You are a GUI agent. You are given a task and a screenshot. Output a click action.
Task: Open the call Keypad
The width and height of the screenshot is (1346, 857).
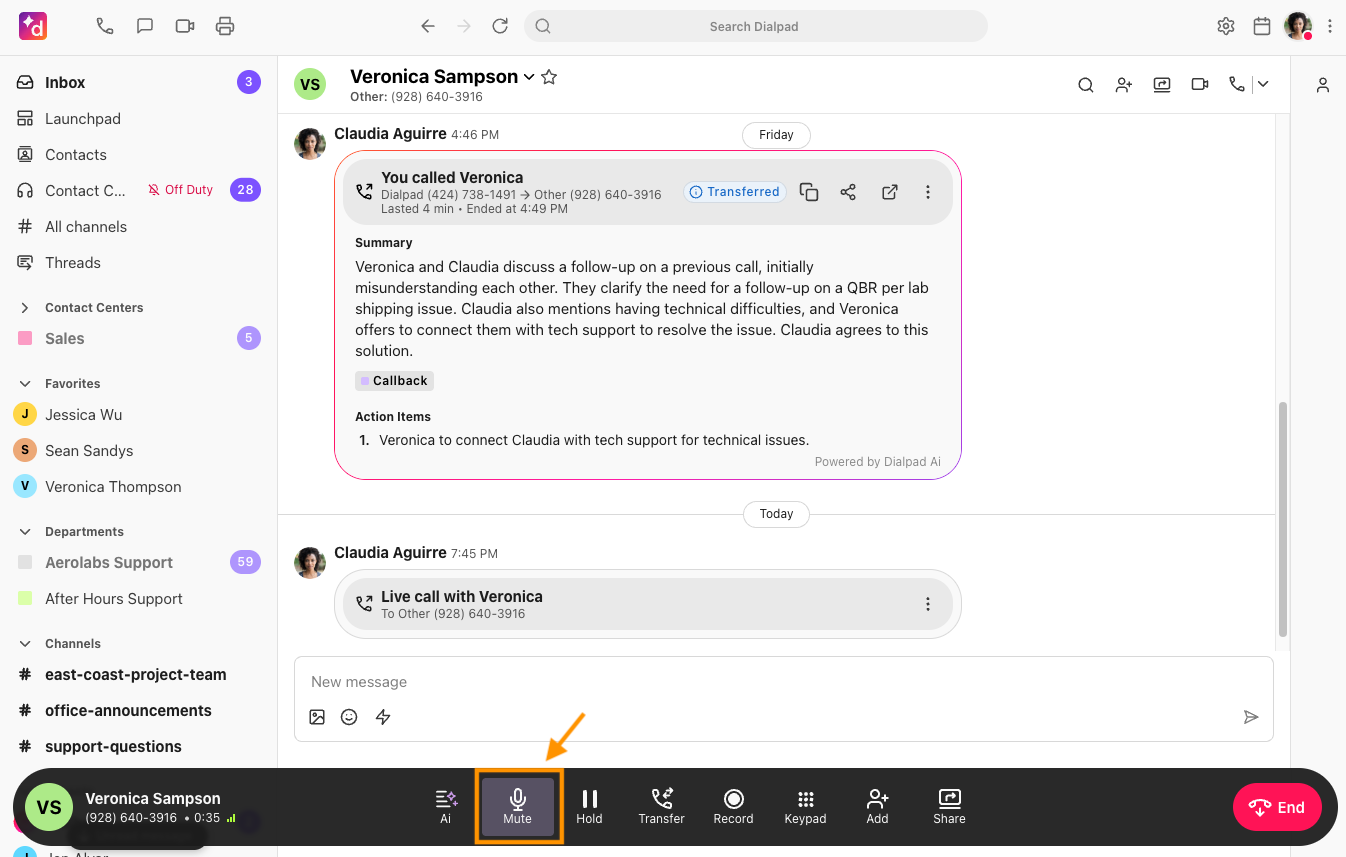806,807
